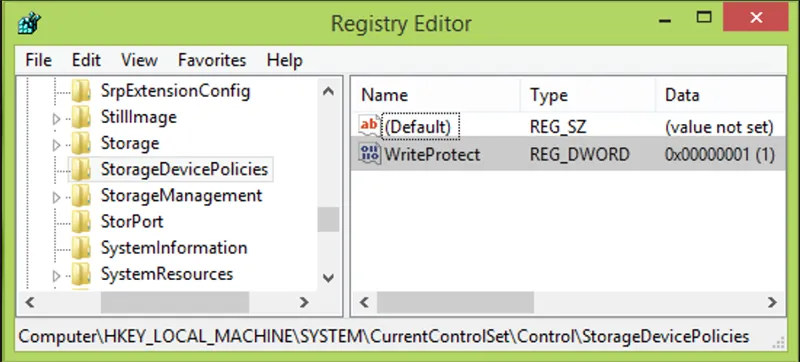Click the values pane scroll left arrow
The height and width of the screenshot is (362, 800).
click(x=364, y=302)
